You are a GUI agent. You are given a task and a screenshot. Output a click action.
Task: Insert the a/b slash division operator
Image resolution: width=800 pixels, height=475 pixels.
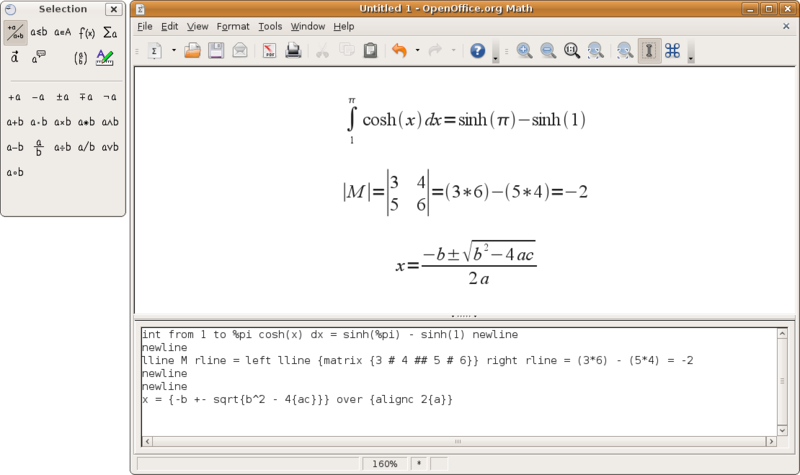coord(86,147)
